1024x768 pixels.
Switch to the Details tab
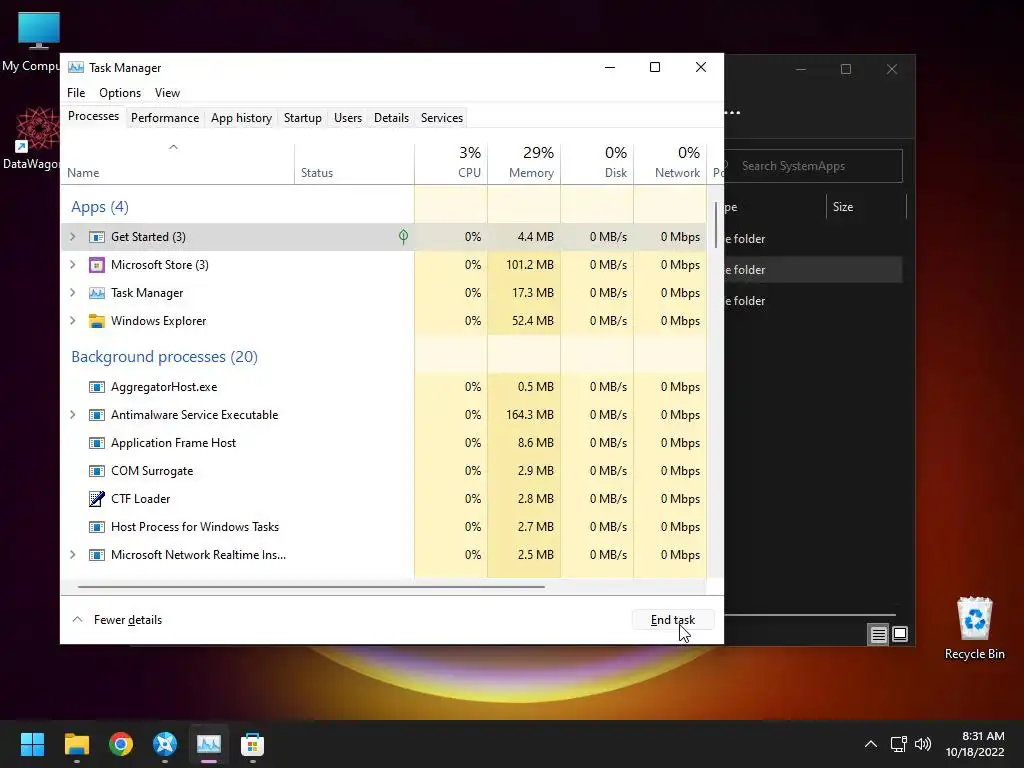click(391, 118)
